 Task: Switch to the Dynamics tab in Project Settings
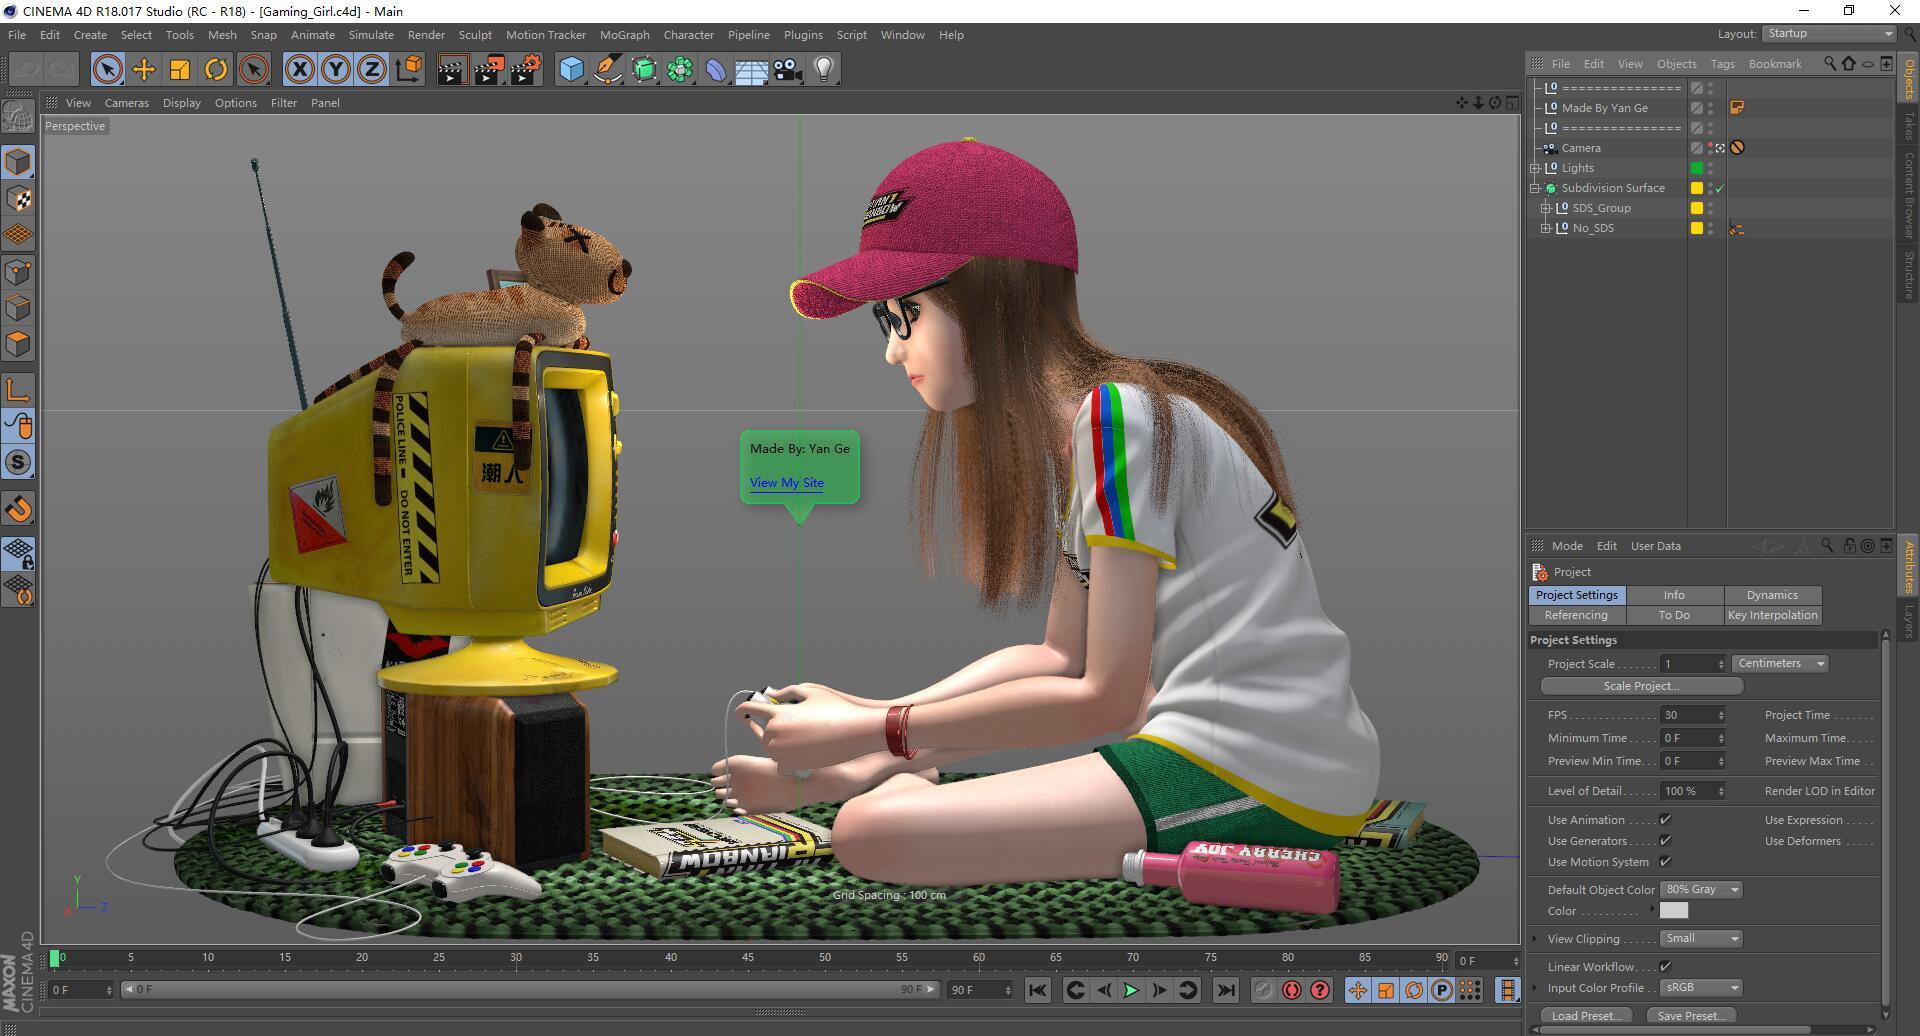click(x=1771, y=595)
